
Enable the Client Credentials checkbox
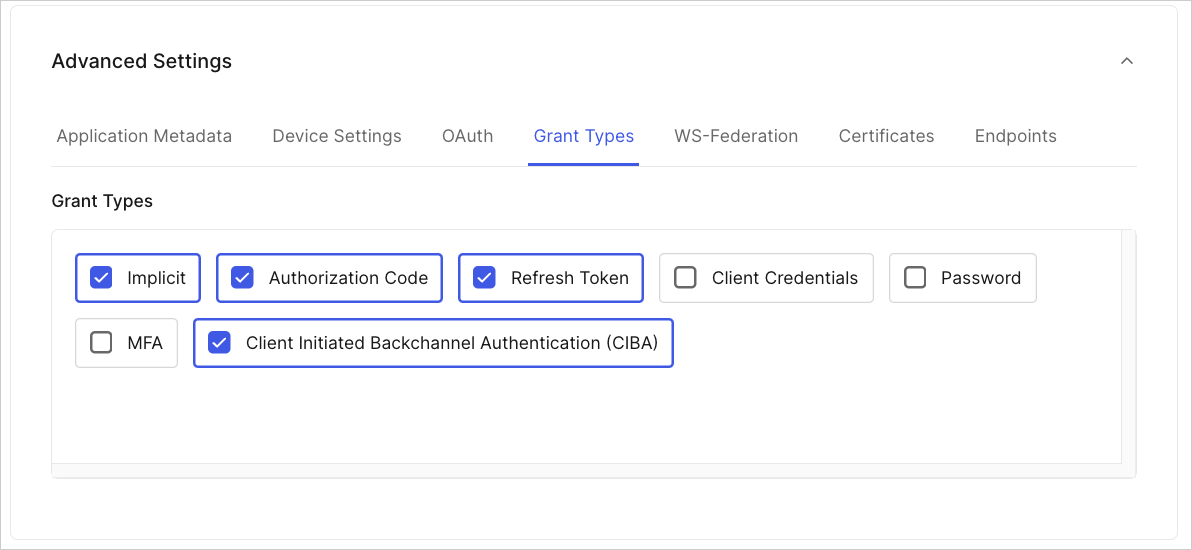(686, 278)
